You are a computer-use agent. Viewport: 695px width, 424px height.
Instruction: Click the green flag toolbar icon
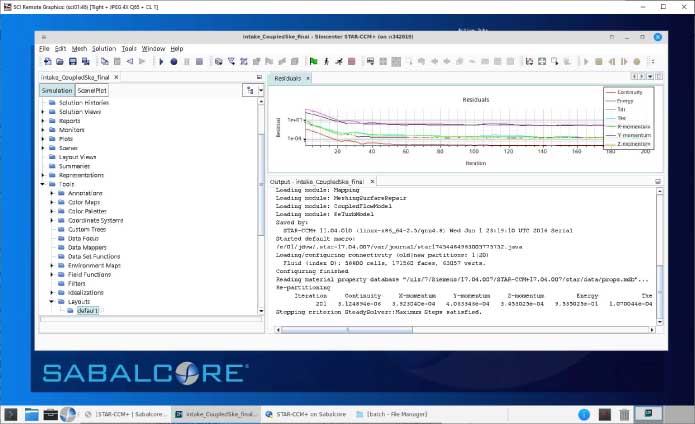point(313,62)
